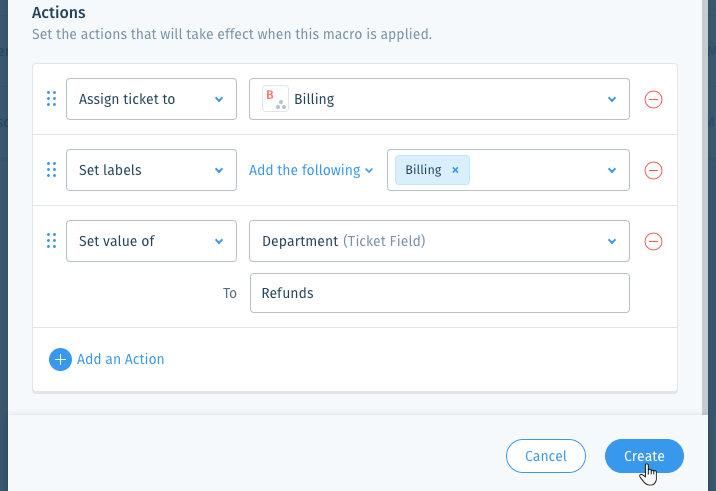
Task: Click the Create button
Action: (x=644, y=456)
